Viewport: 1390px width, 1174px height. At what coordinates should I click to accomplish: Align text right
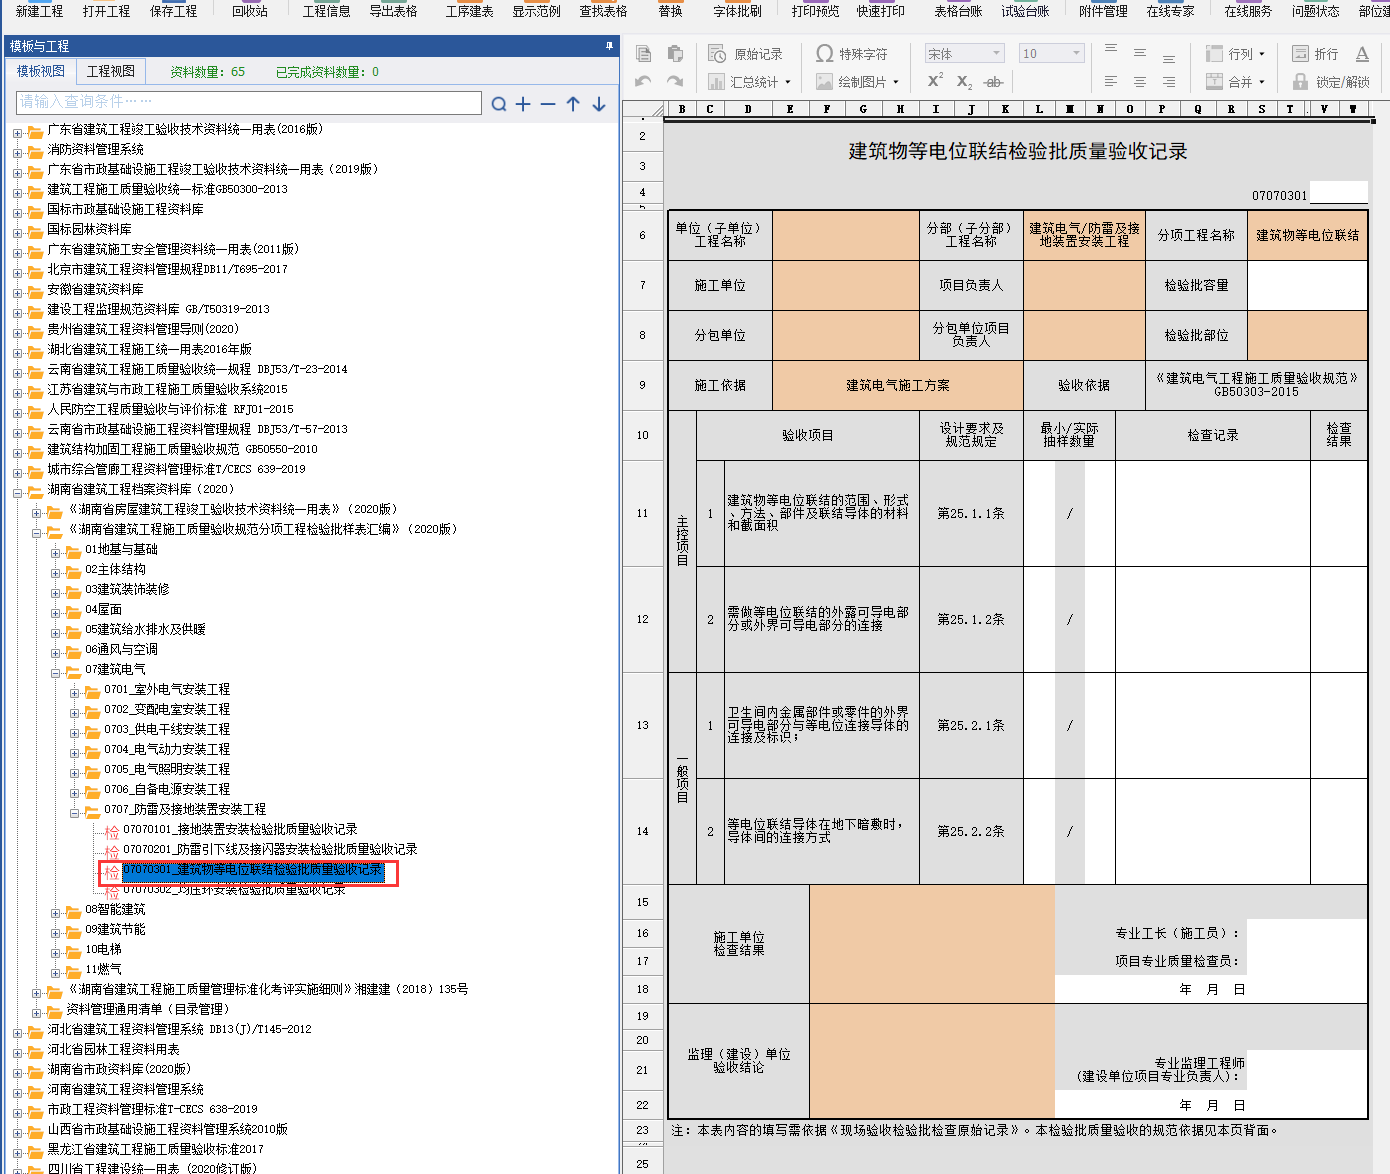click(1169, 82)
